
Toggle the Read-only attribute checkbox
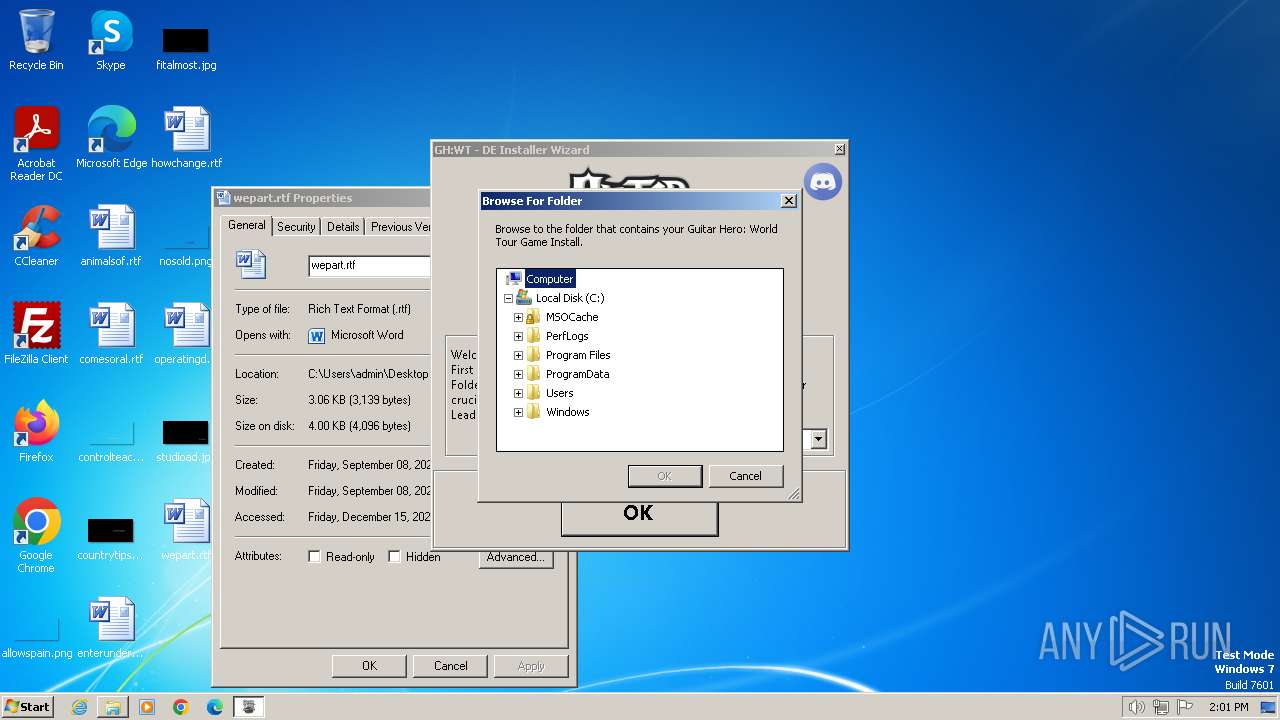pos(315,557)
